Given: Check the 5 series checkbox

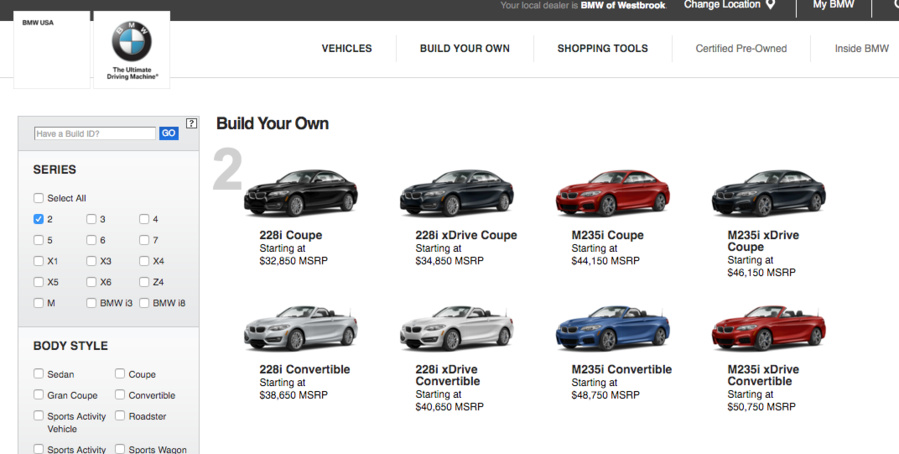Looking at the screenshot, I should (38, 240).
